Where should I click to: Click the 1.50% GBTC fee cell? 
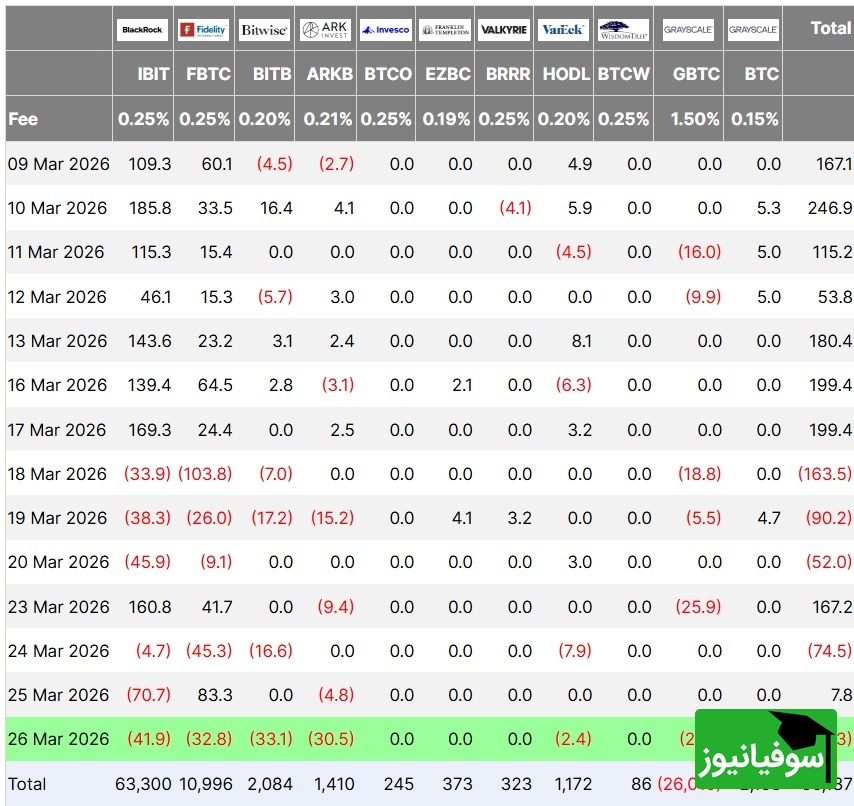(x=696, y=118)
